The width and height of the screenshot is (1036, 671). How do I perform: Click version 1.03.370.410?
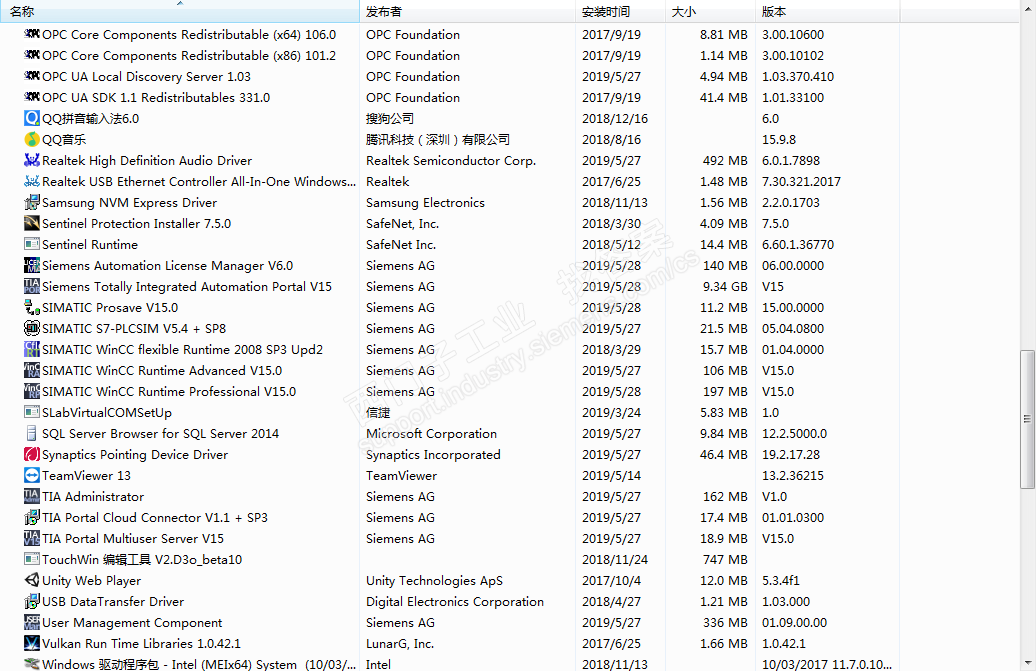(x=797, y=77)
